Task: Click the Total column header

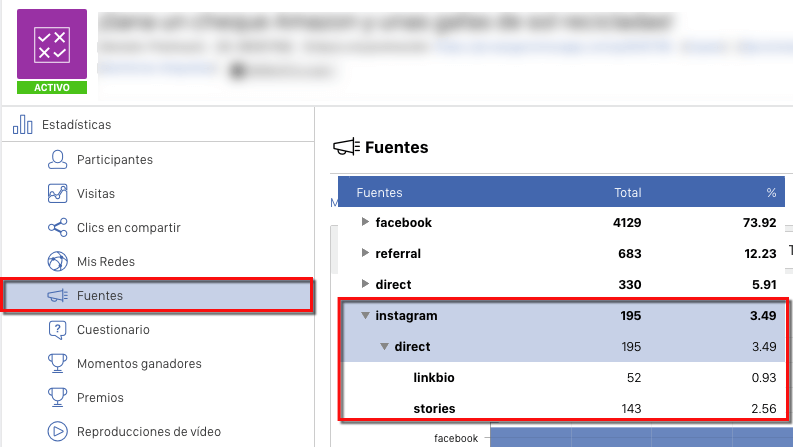Action: (x=628, y=193)
